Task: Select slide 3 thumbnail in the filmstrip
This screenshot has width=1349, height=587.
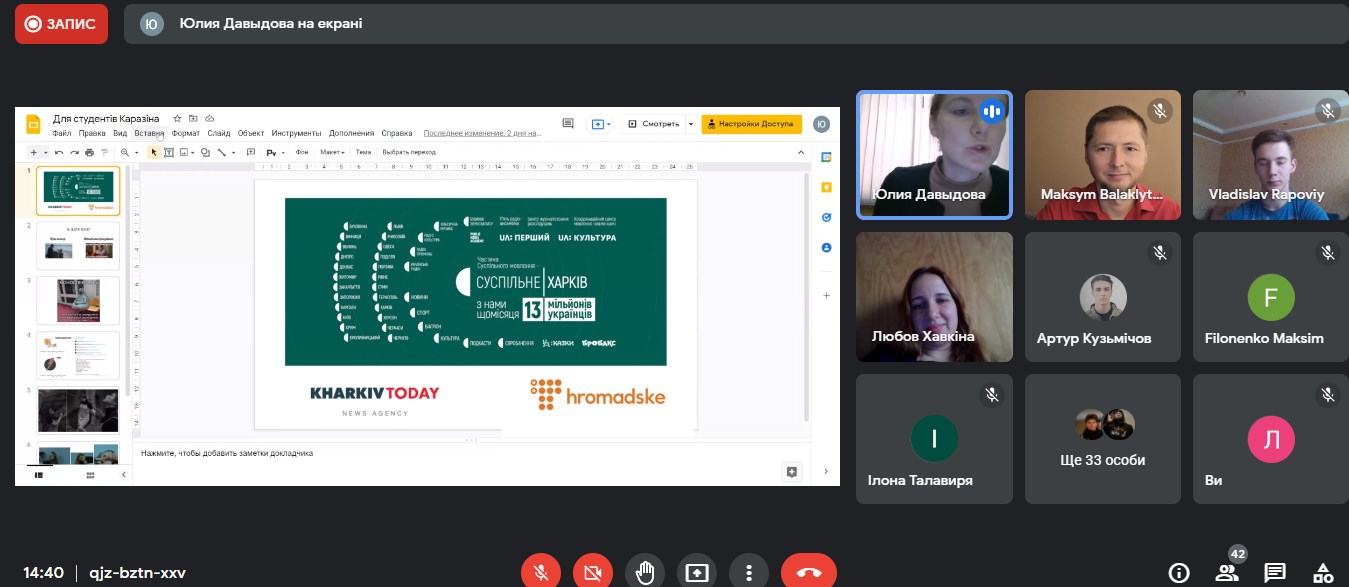Action: (x=78, y=300)
